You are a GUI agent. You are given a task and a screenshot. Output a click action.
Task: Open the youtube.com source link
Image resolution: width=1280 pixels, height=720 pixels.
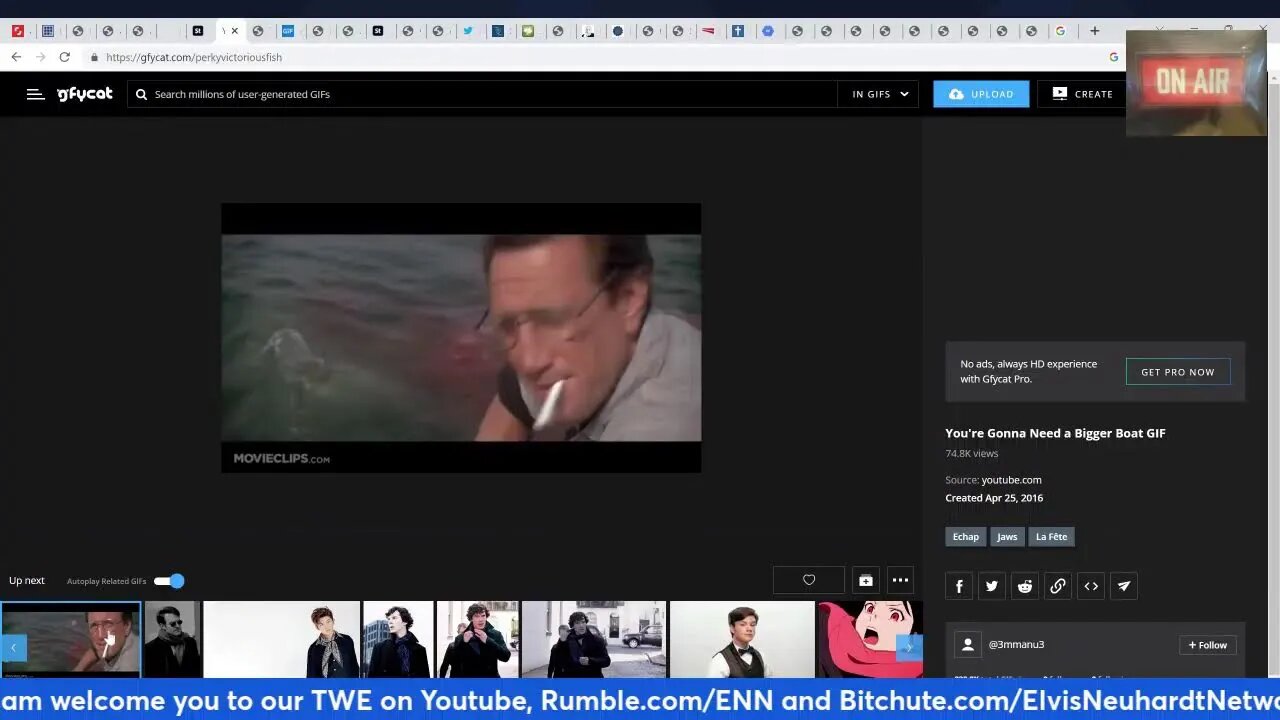point(1011,480)
